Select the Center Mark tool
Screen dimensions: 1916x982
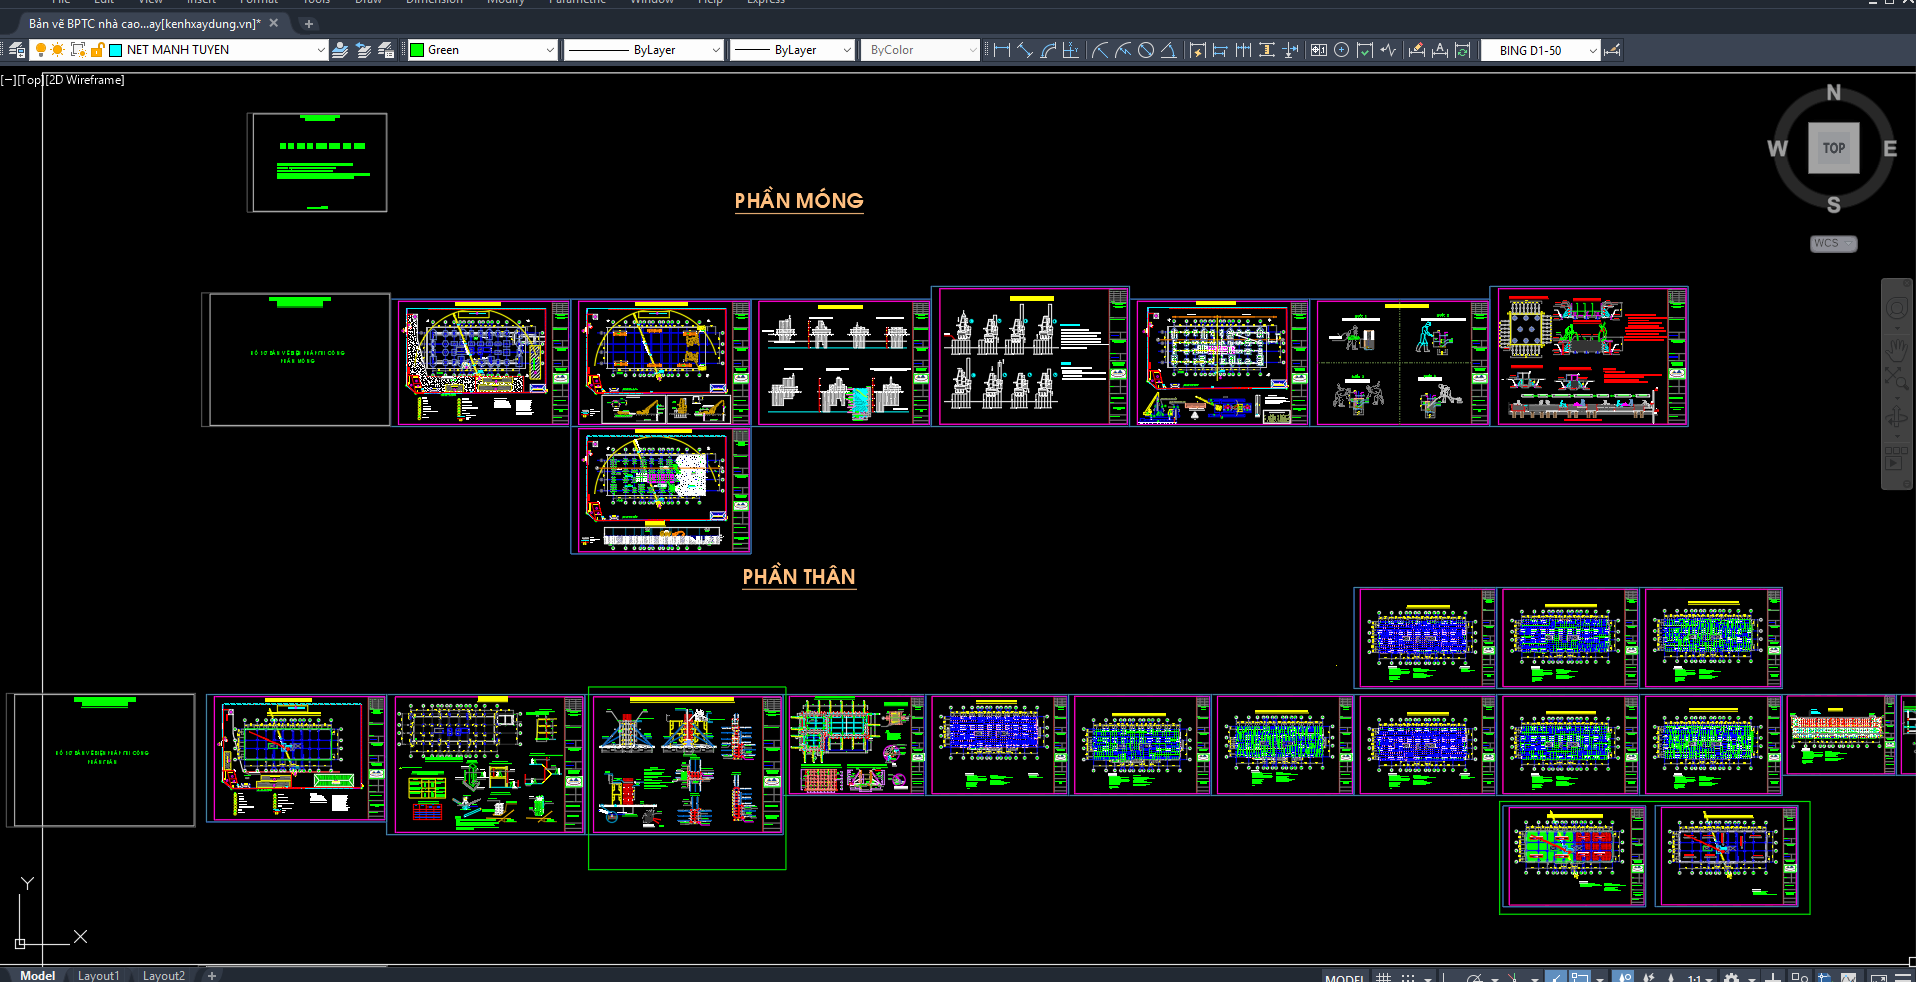[x=1341, y=50]
